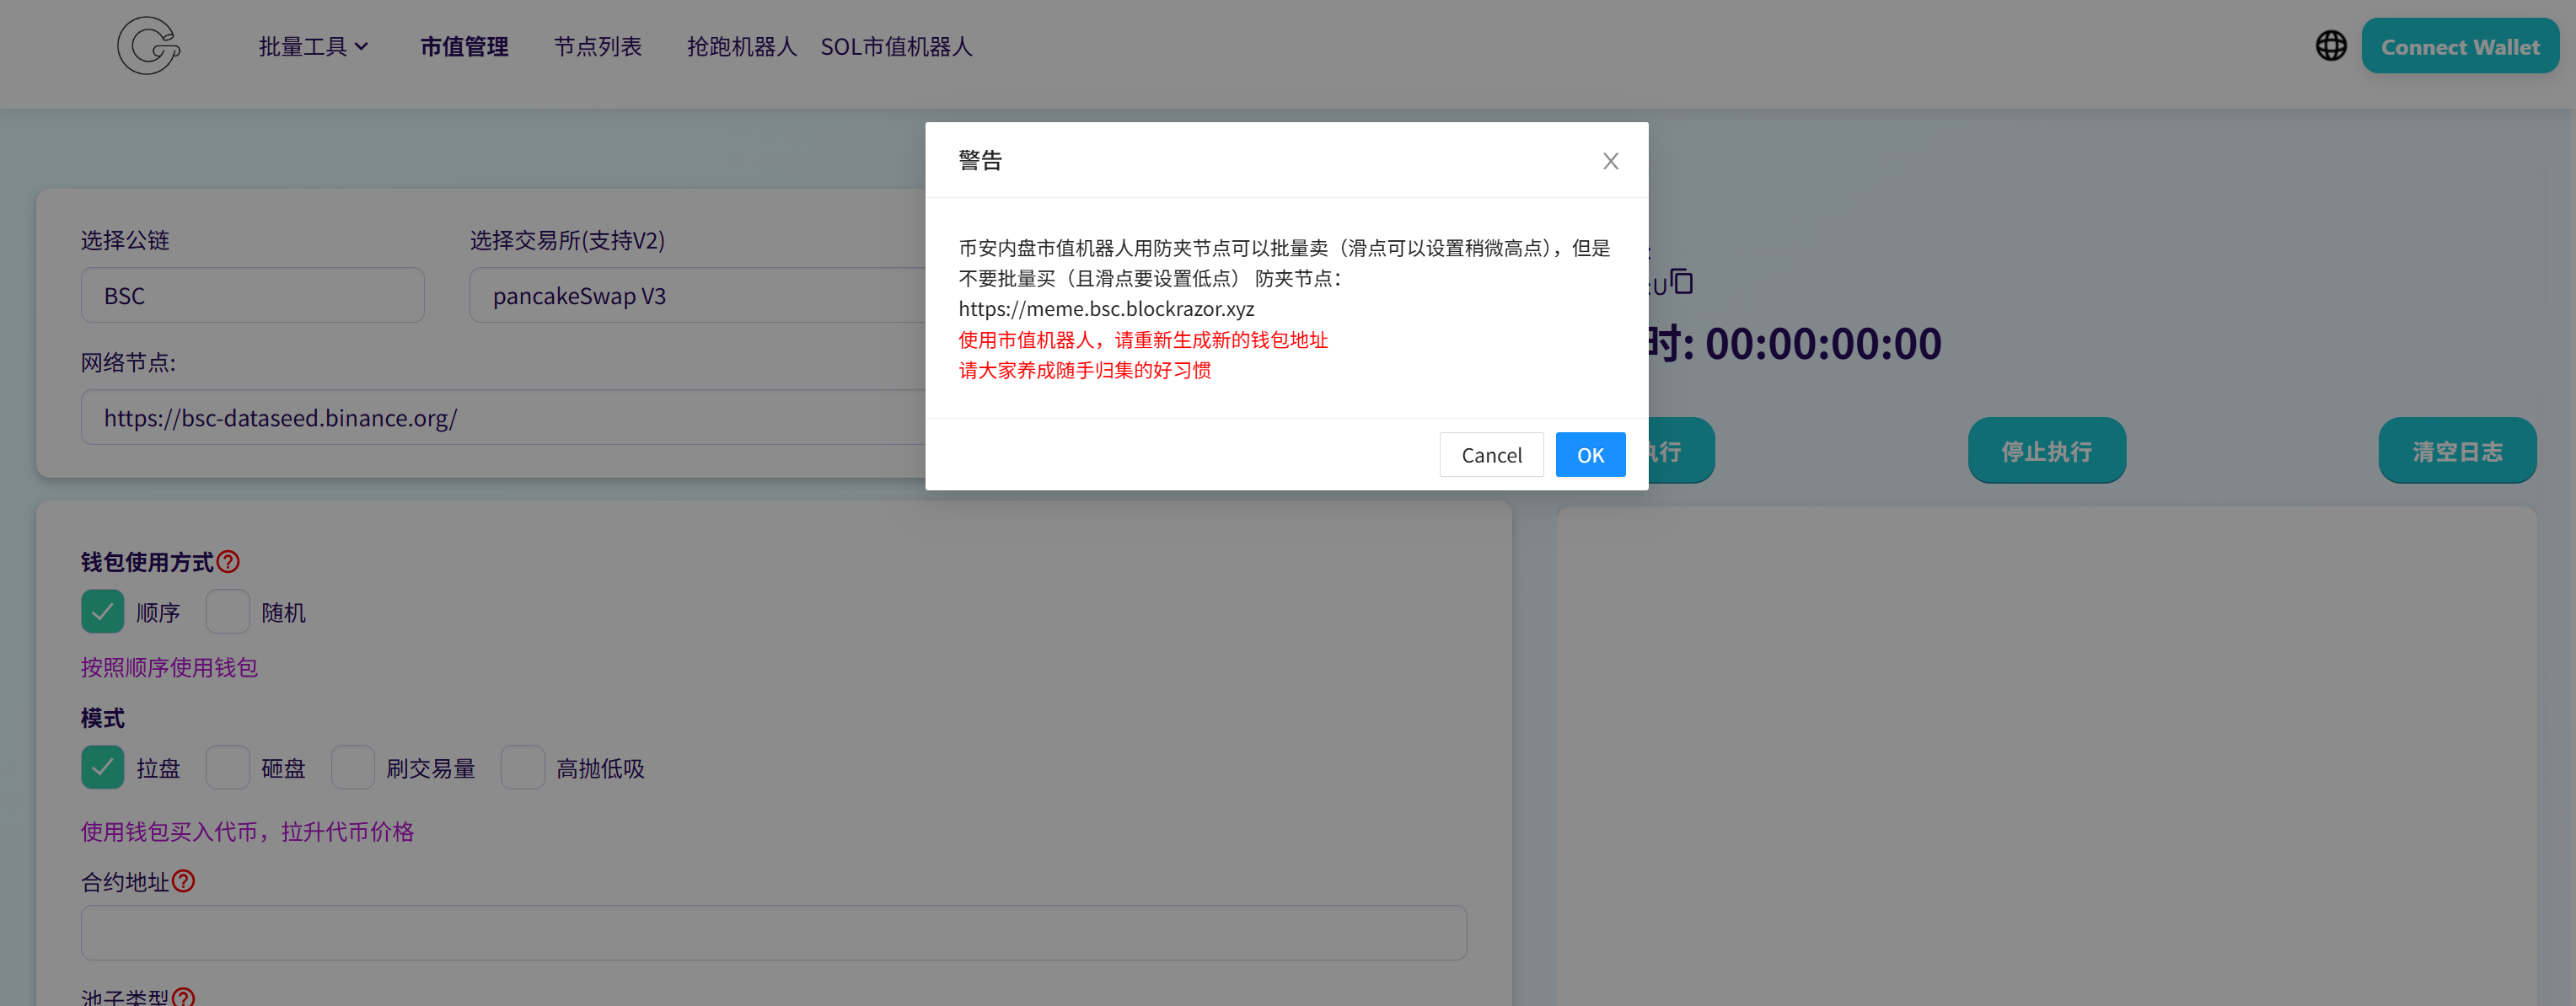Enable the 随机 random checkbox
This screenshot has height=1006, width=2576.
[228, 612]
